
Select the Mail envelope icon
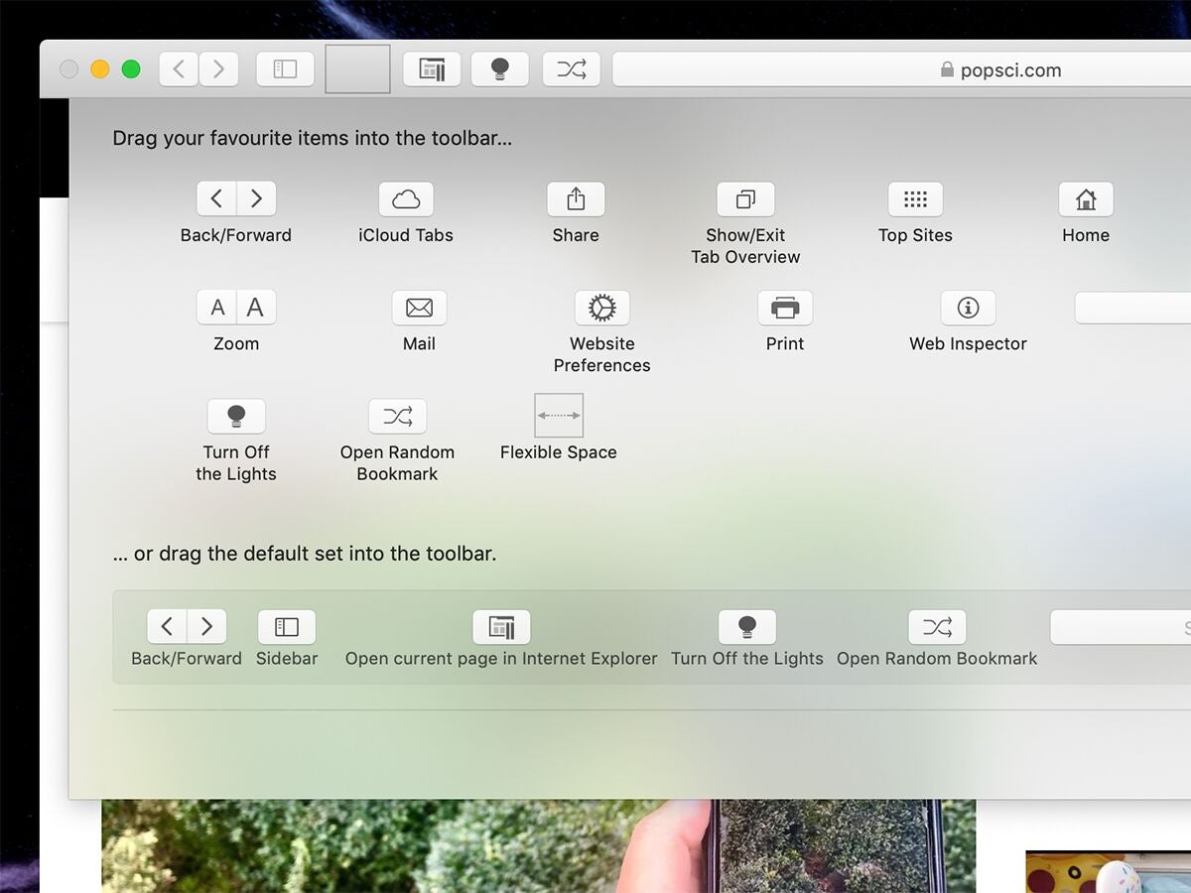point(418,307)
